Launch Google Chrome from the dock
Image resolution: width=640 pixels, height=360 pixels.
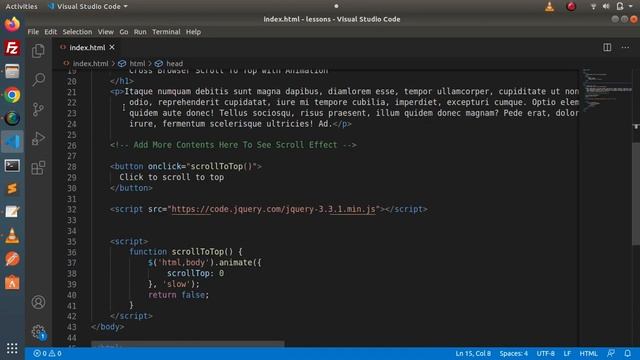coord(12,95)
